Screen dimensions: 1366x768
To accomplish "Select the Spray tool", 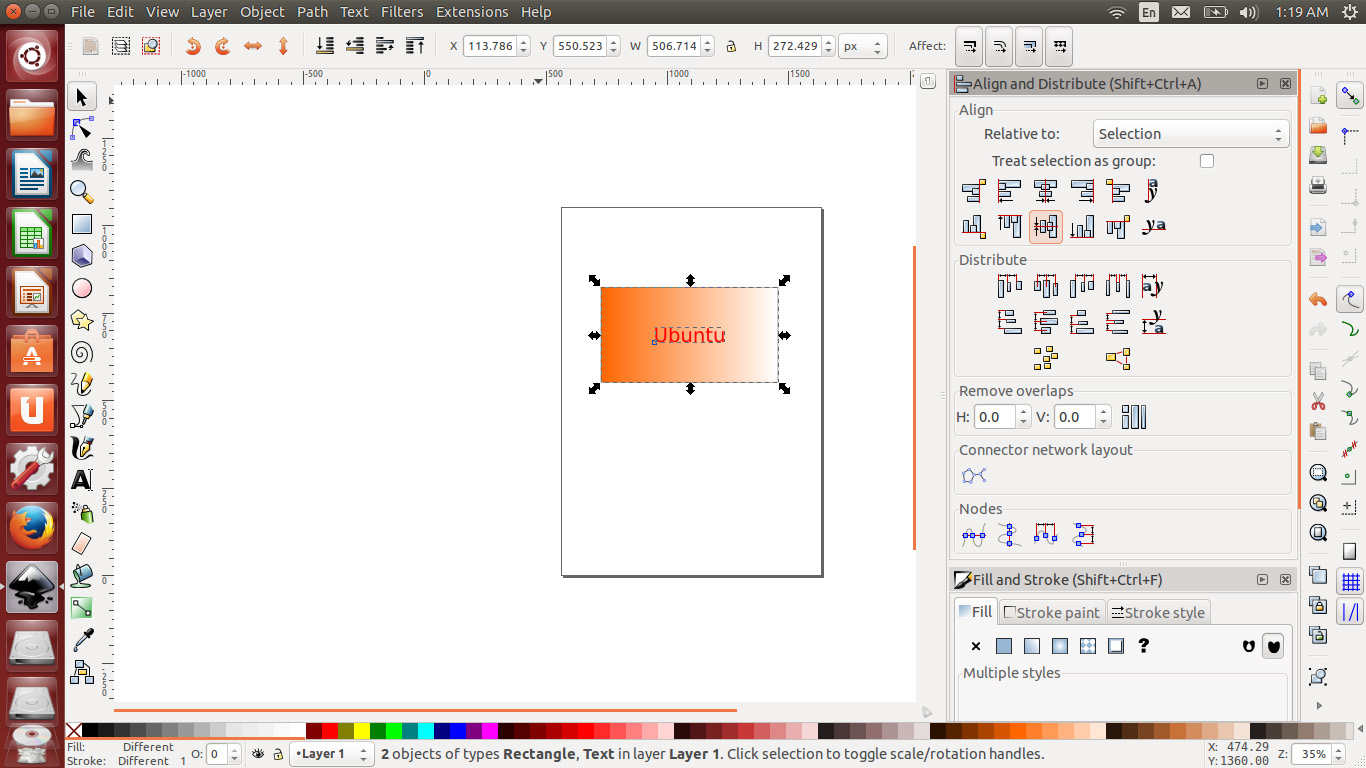I will (82, 511).
